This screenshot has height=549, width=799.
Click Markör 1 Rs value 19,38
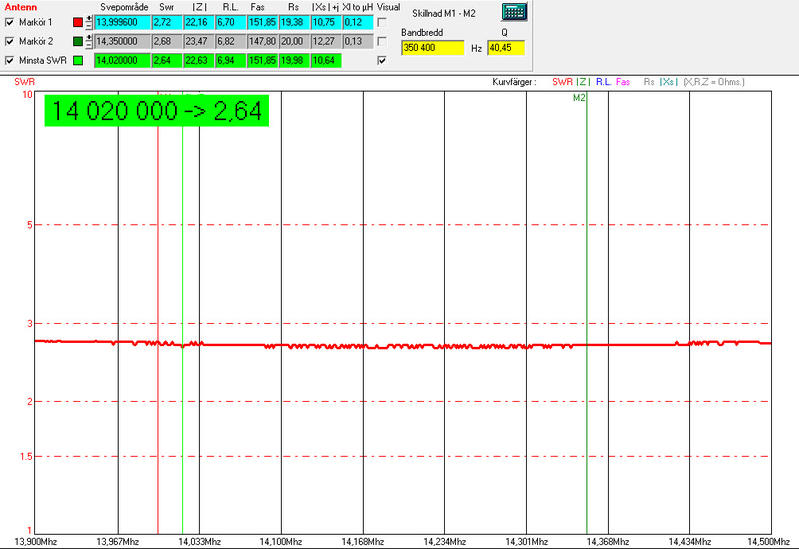[x=294, y=22]
